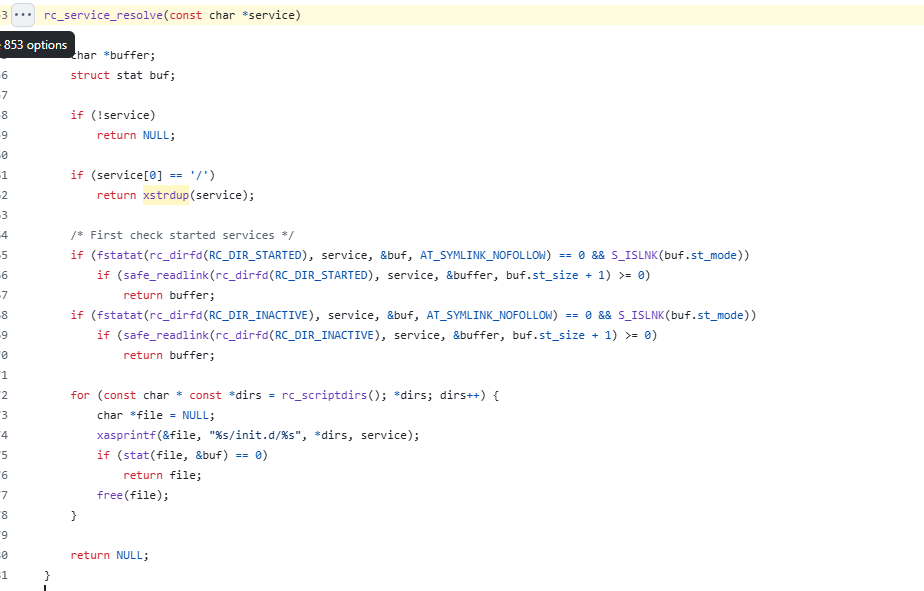Click line number beside final 'return NULL;'
Screen dimensions: 924x591
coord(5,556)
